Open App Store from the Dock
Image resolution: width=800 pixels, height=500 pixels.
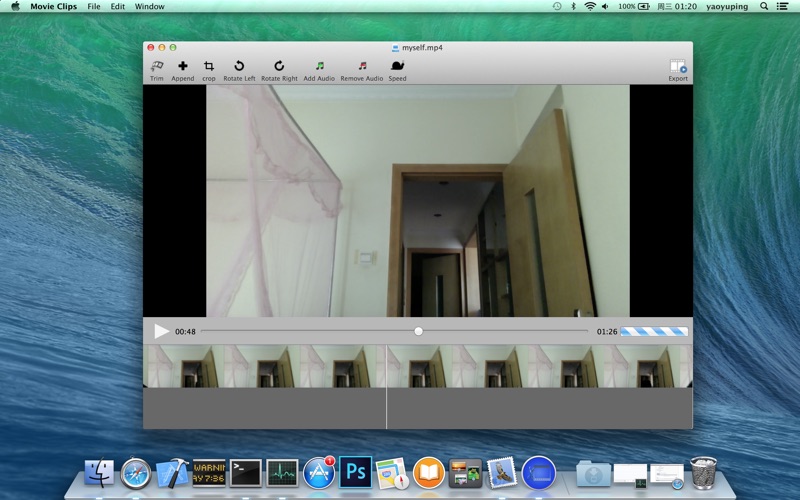click(319, 473)
